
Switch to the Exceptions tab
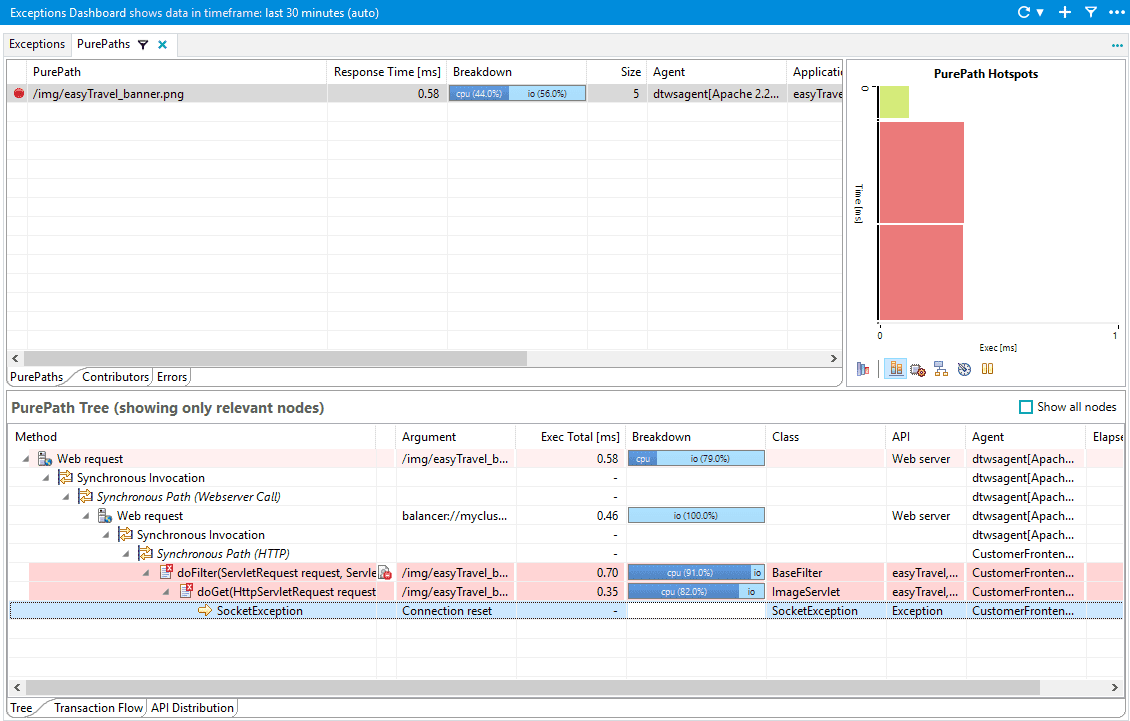tap(37, 44)
